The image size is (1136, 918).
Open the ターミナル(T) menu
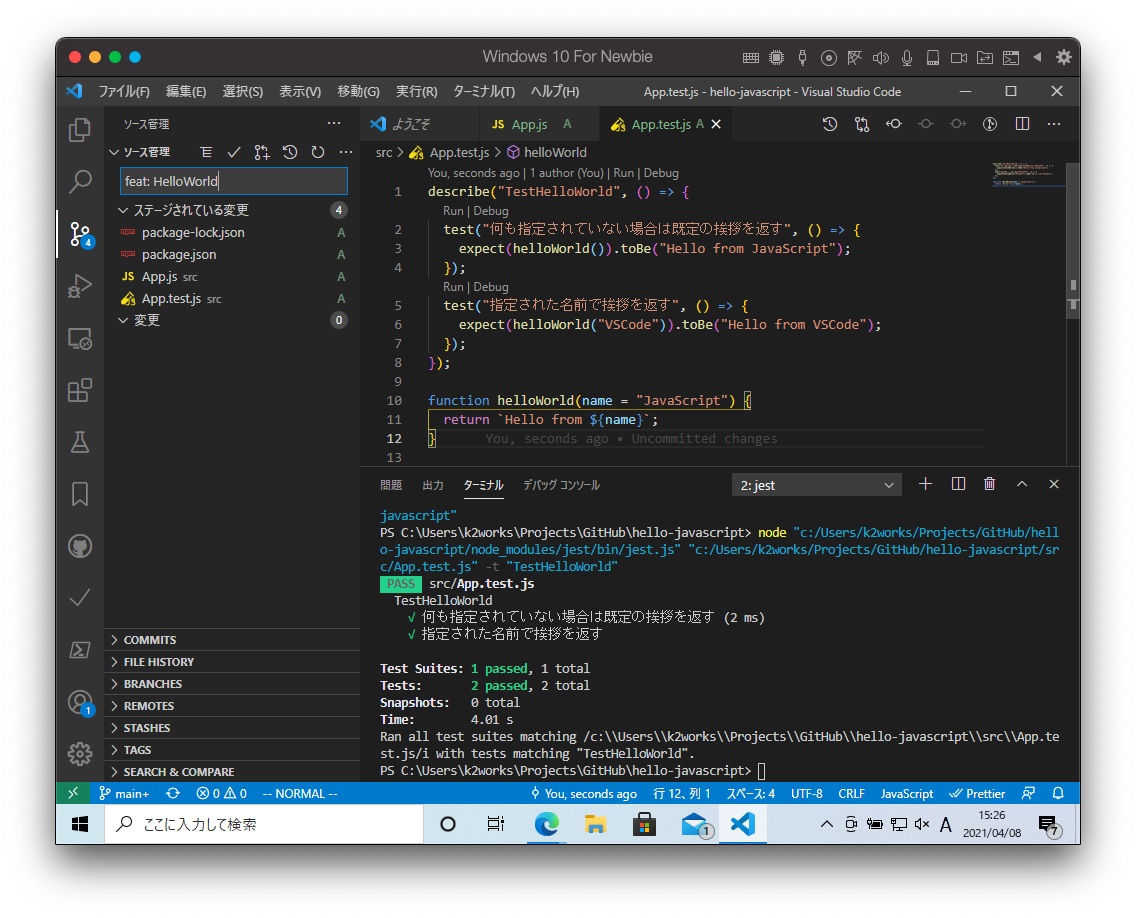pyautogui.click(x=483, y=91)
